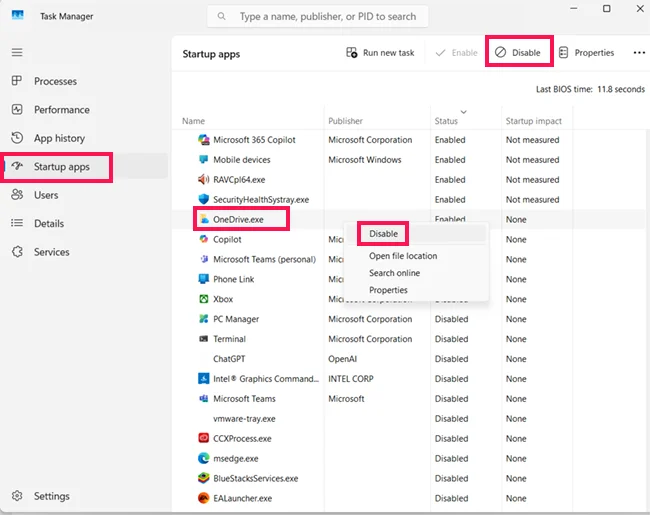
Task: Select the Mobile devices icon
Action: [204, 160]
